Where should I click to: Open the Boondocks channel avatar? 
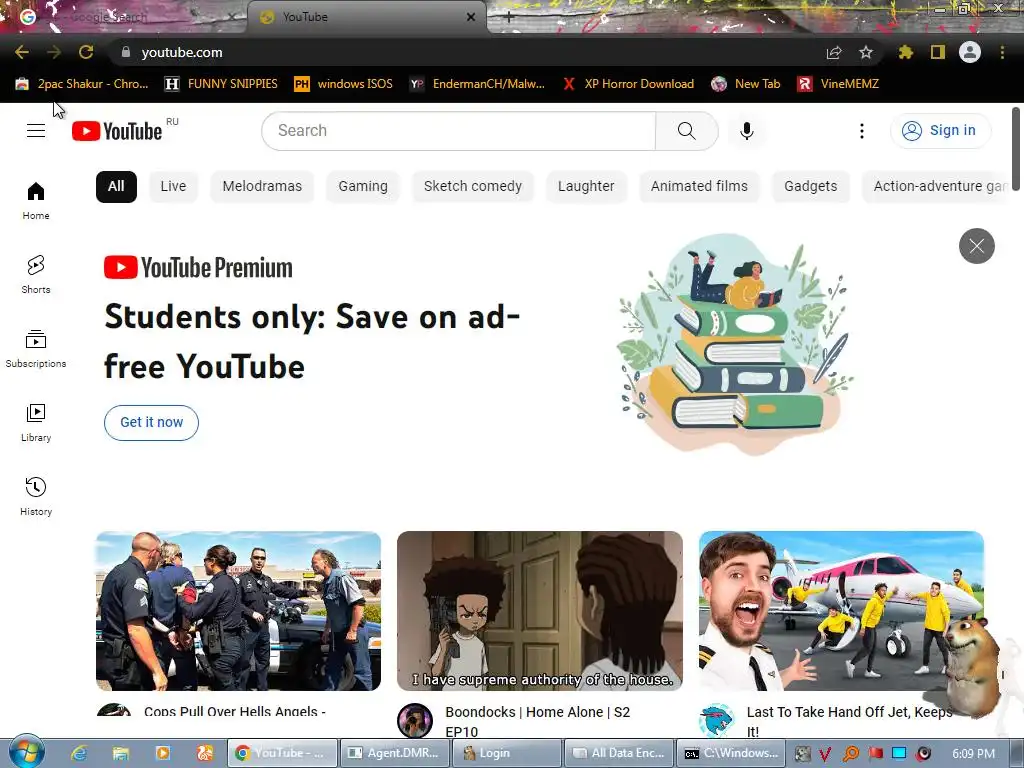415,721
